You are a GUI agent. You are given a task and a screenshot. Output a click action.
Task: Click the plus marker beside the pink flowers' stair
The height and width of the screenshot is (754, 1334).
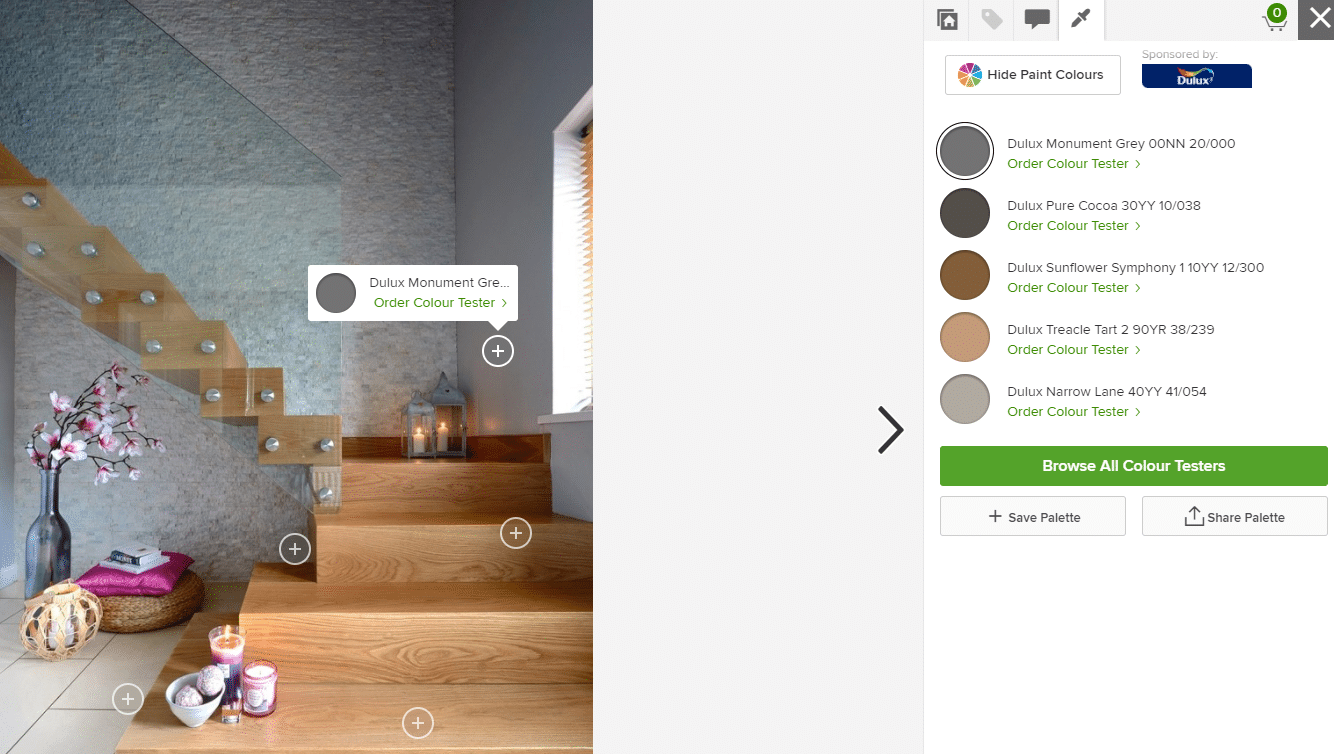click(x=294, y=549)
